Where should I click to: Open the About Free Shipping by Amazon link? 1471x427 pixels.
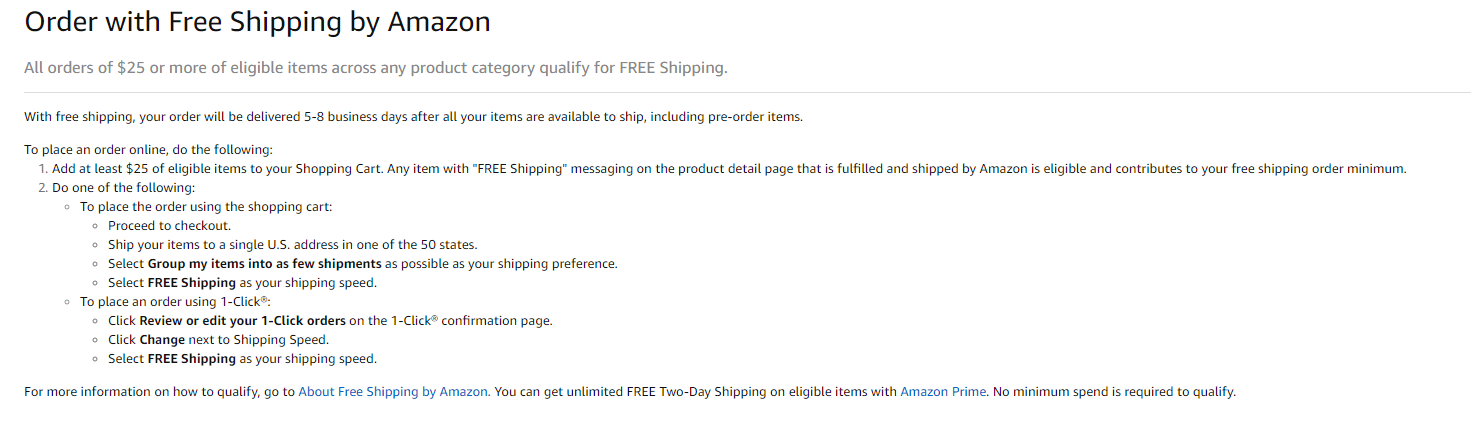393,392
